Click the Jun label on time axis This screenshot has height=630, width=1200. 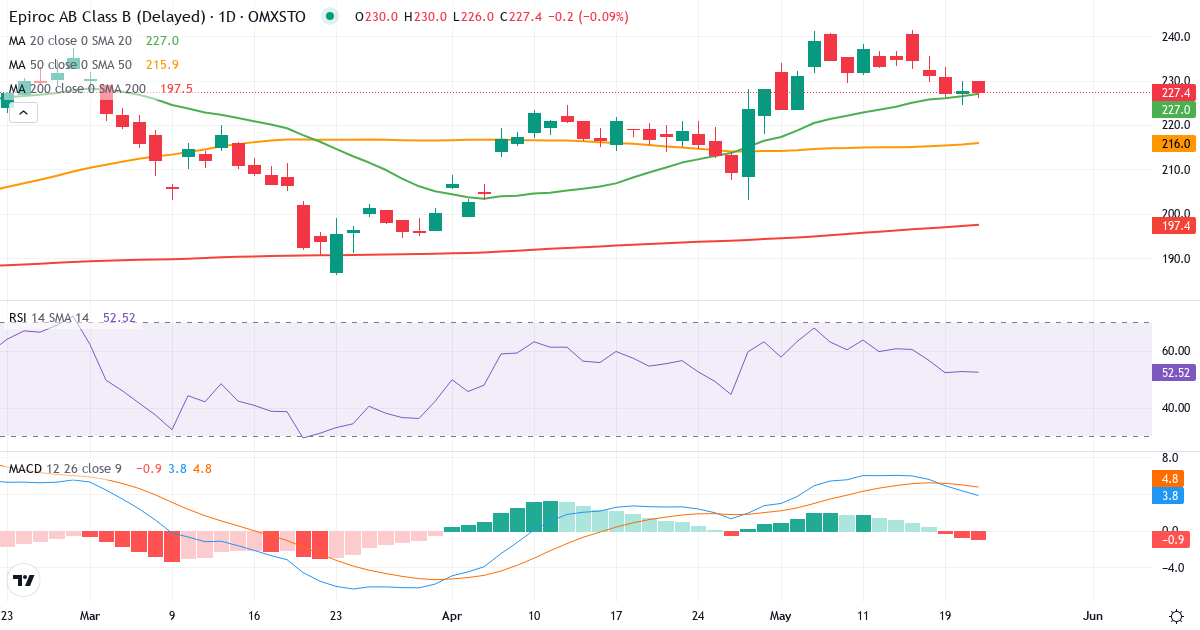click(x=1094, y=616)
